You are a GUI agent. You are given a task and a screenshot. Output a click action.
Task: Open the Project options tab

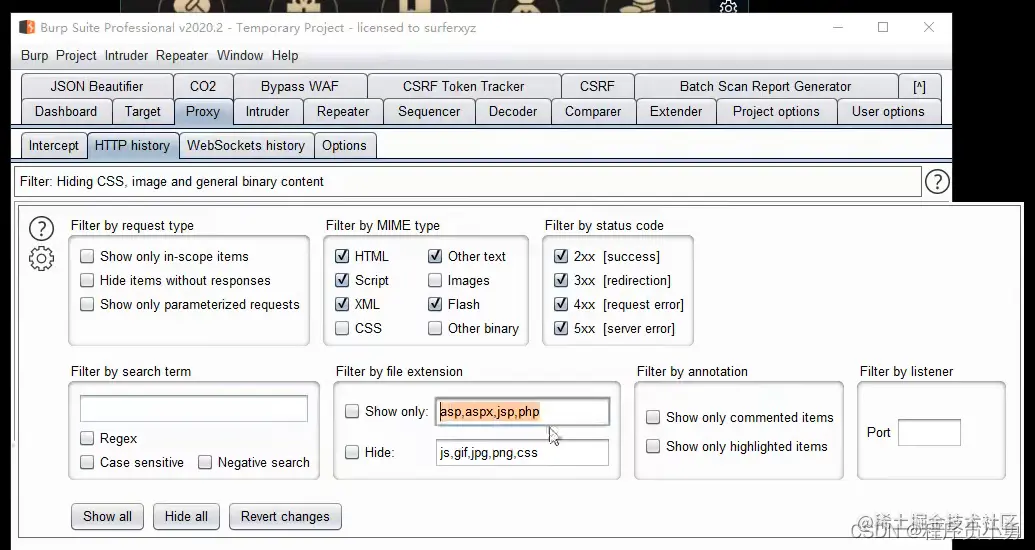pyautogui.click(x=776, y=112)
